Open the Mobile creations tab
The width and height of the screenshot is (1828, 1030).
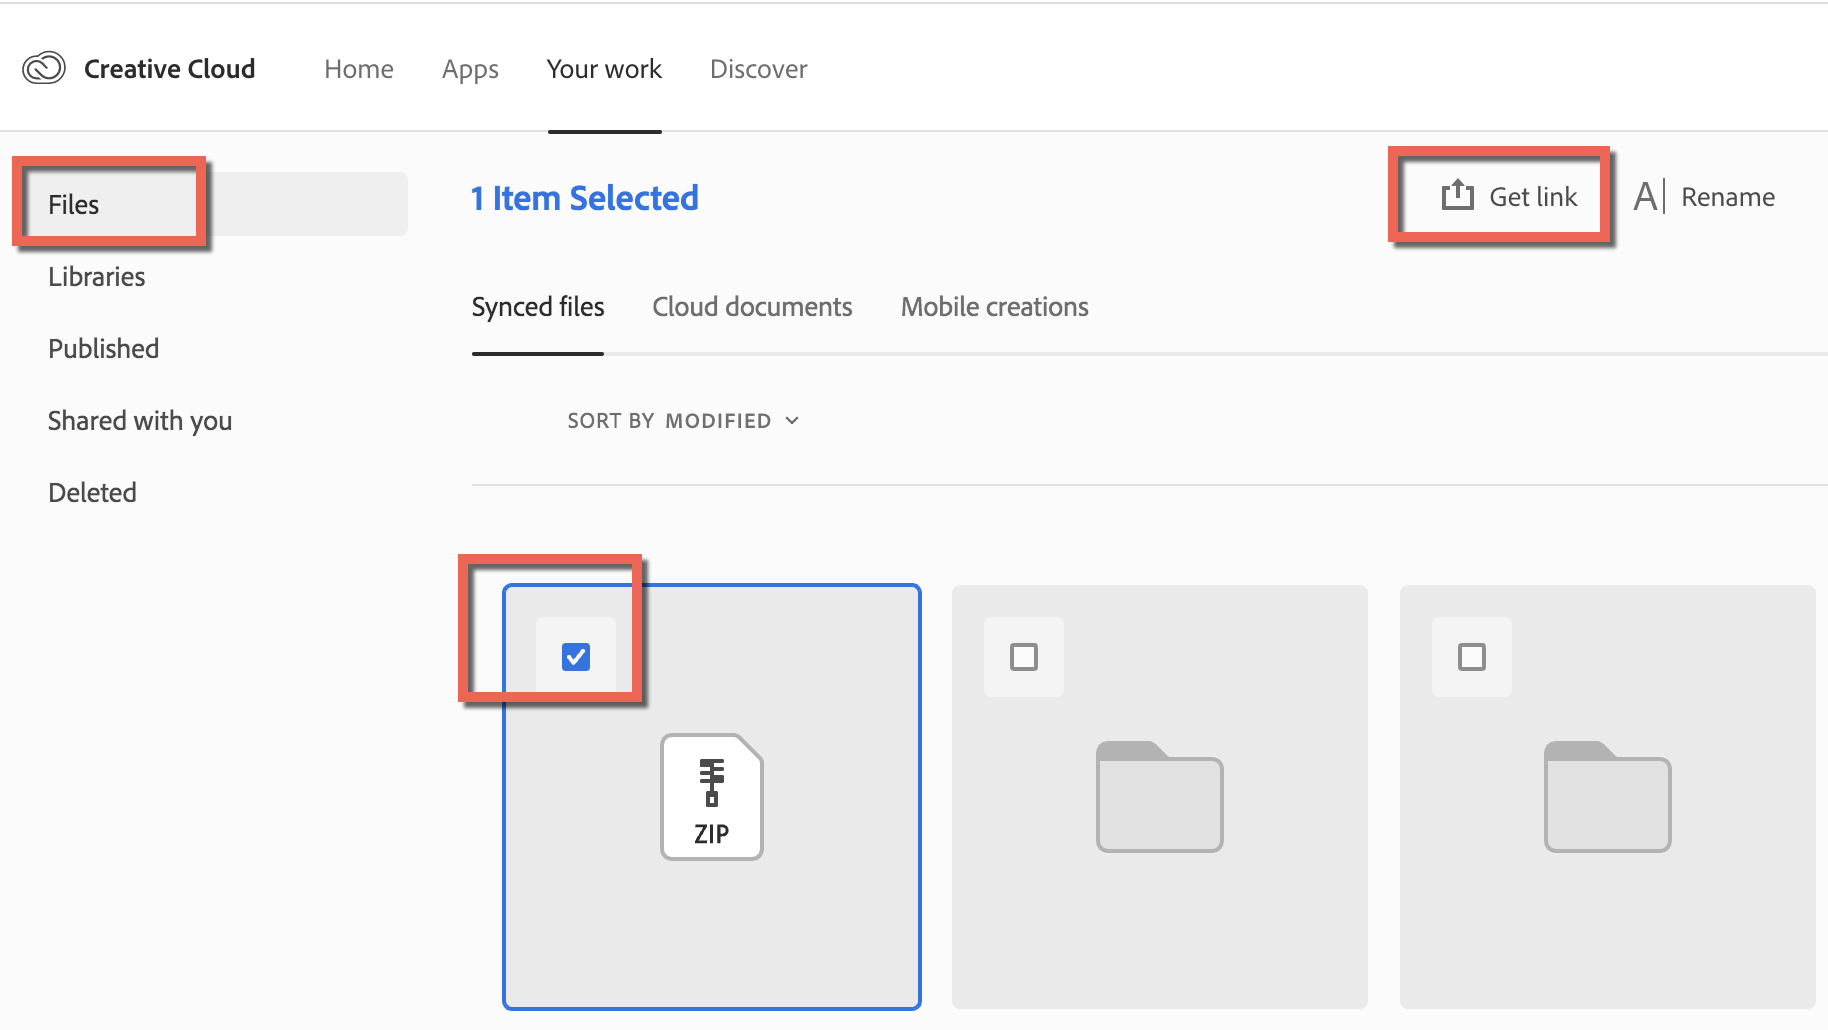994,307
